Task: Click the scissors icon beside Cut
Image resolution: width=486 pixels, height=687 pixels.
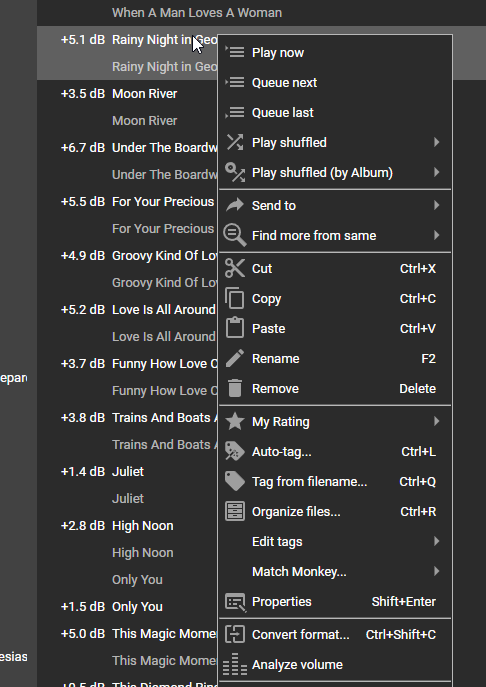Action: coord(235,268)
